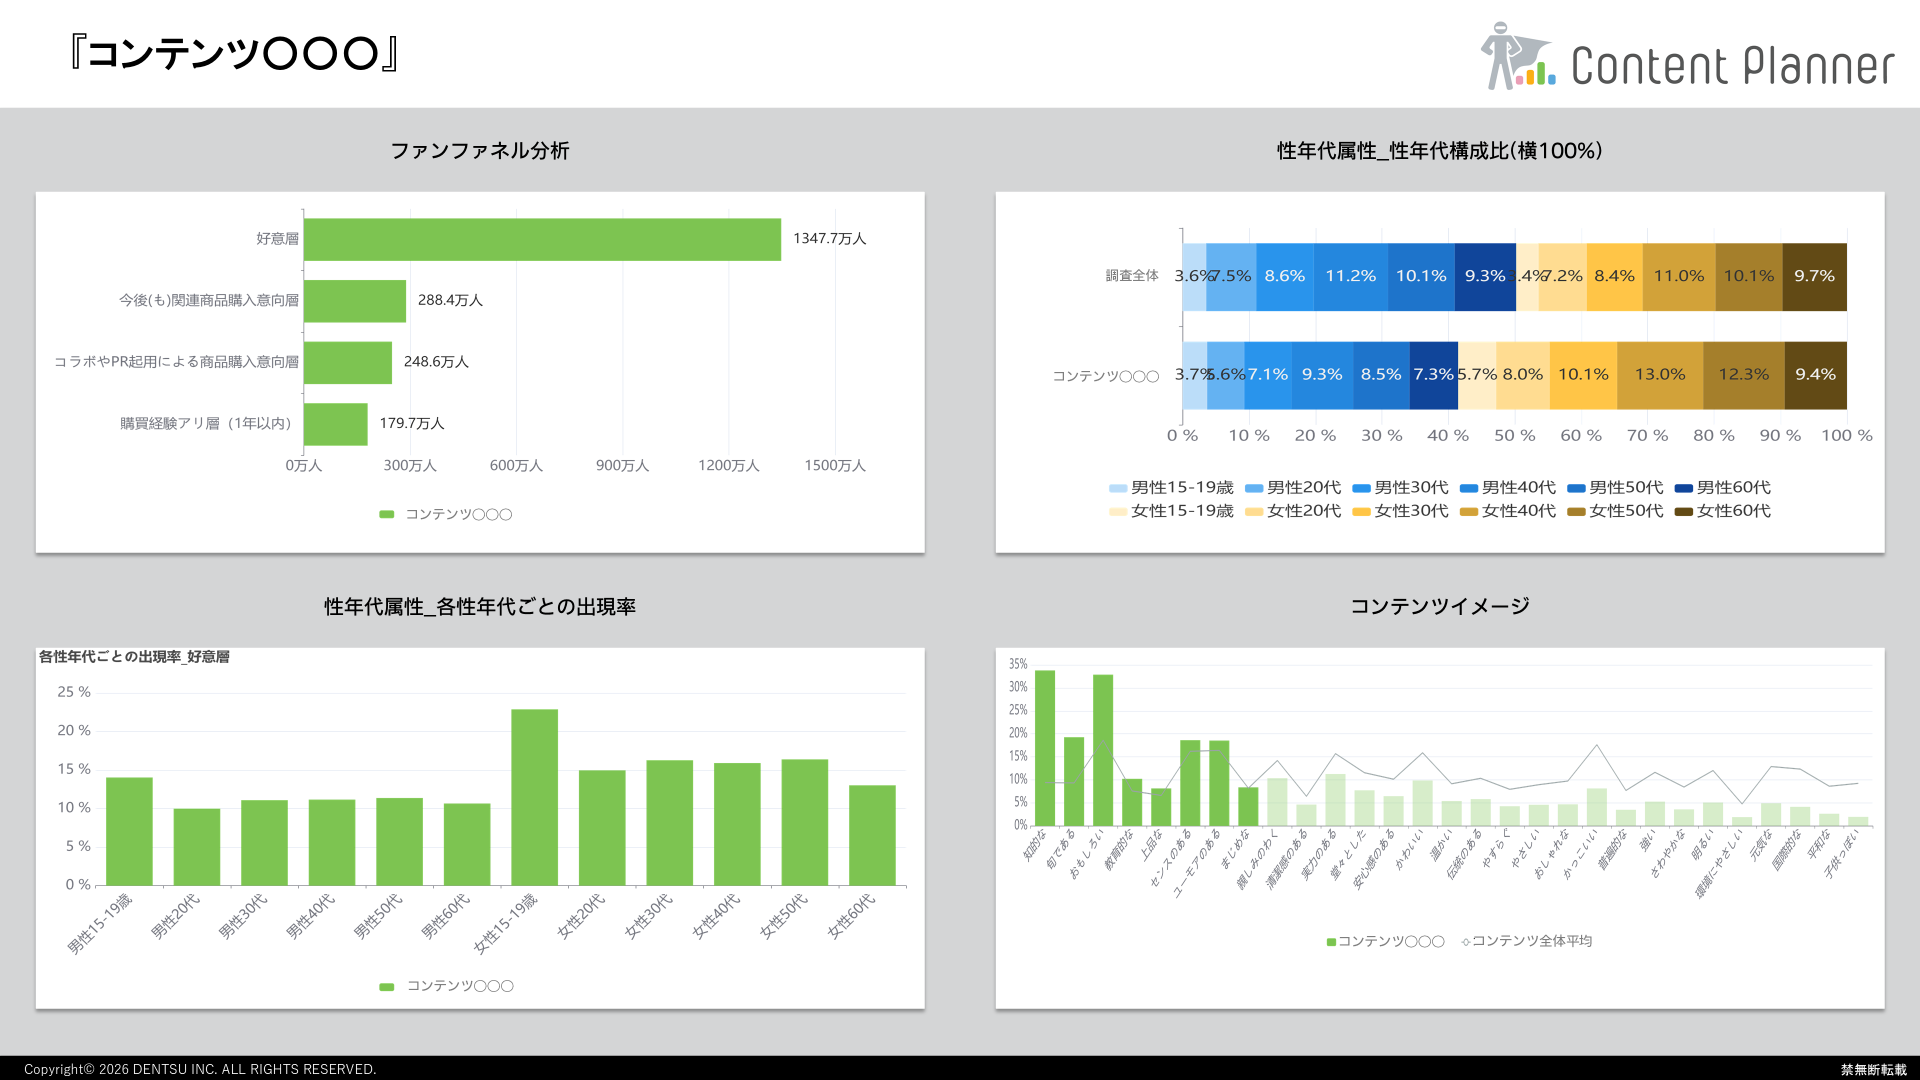Click the 禁無断転載 footer text
This screenshot has width=1920, height=1080.
tap(1874, 1070)
